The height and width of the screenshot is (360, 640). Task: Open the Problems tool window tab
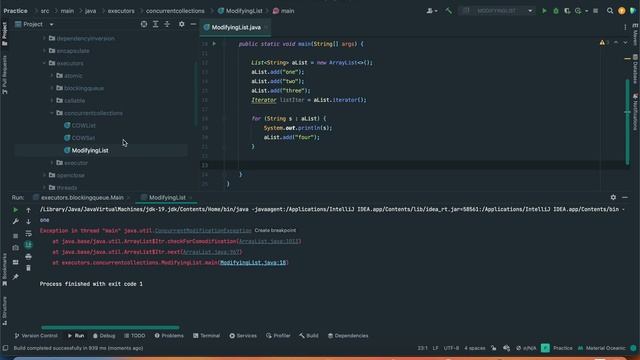click(x=169, y=336)
